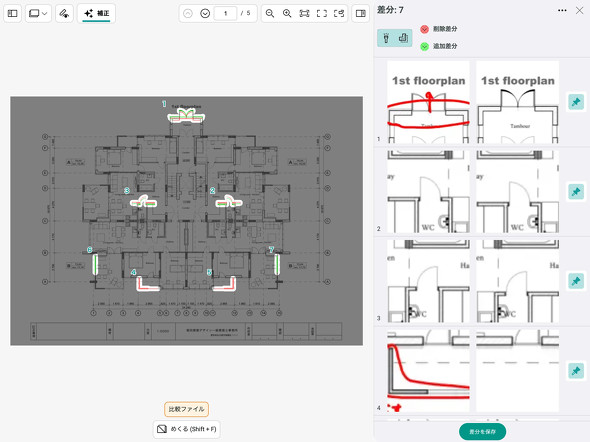Image resolution: width=590 pixels, height=442 pixels.
Task: Pin difference number 1
Action: coord(576,102)
